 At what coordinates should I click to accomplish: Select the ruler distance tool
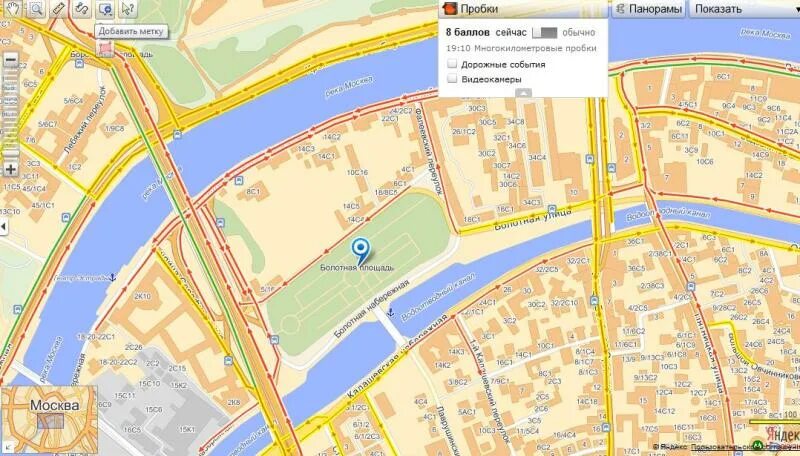click(58, 8)
